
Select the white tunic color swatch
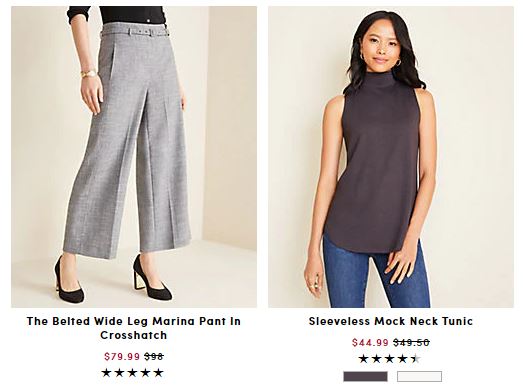[x=419, y=376]
